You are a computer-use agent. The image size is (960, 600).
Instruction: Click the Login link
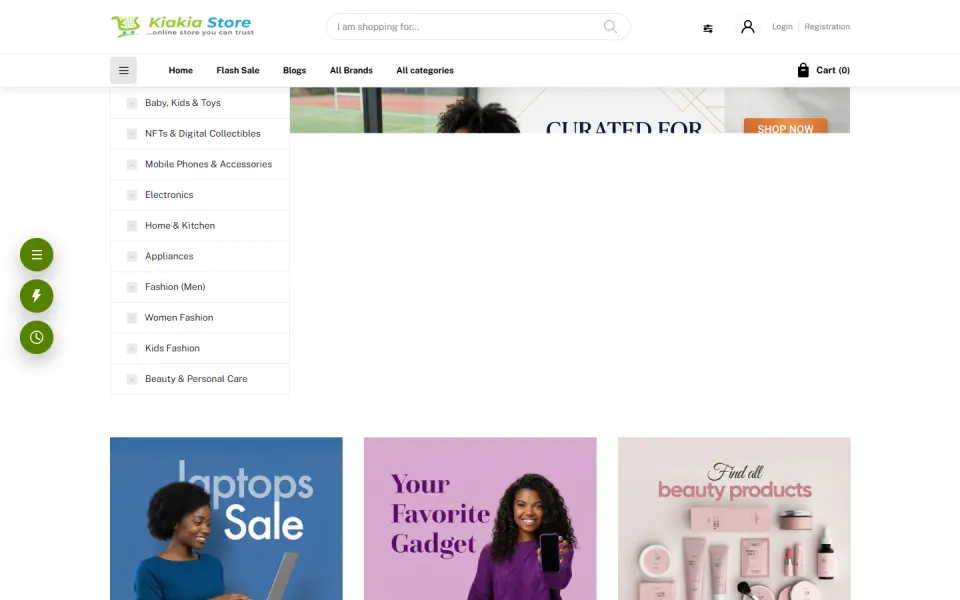coord(782,26)
